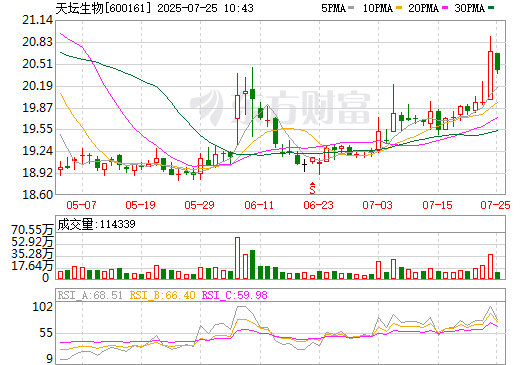Click the orange 10PMA color swatch

click(399, 8)
